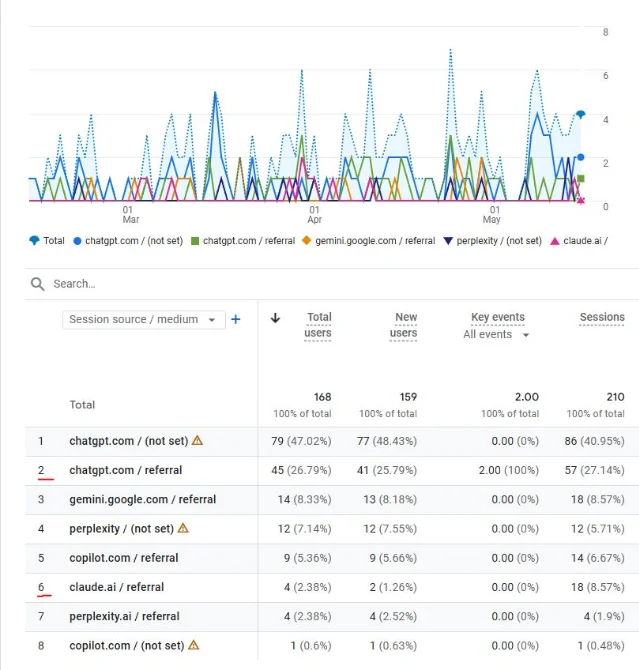This screenshot has height=670, width=639.
Task: Click 86 (40.95%) sessions cell
Action: pos(595,441)
